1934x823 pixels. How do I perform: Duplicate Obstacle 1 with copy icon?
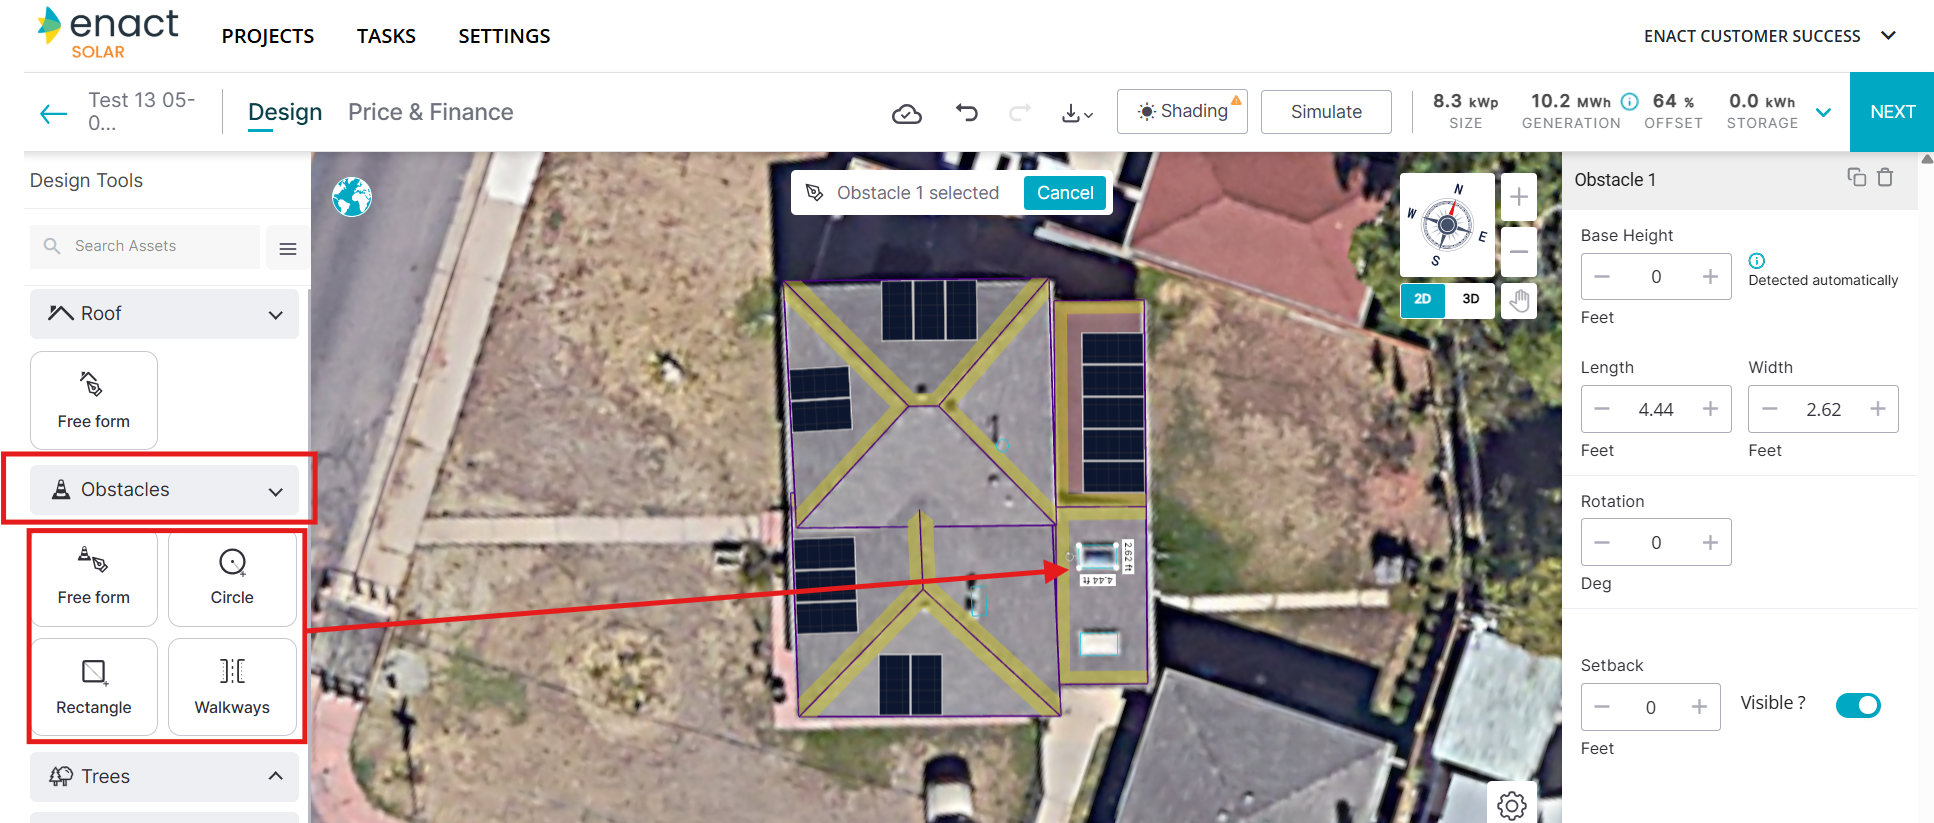point(1856,177)
